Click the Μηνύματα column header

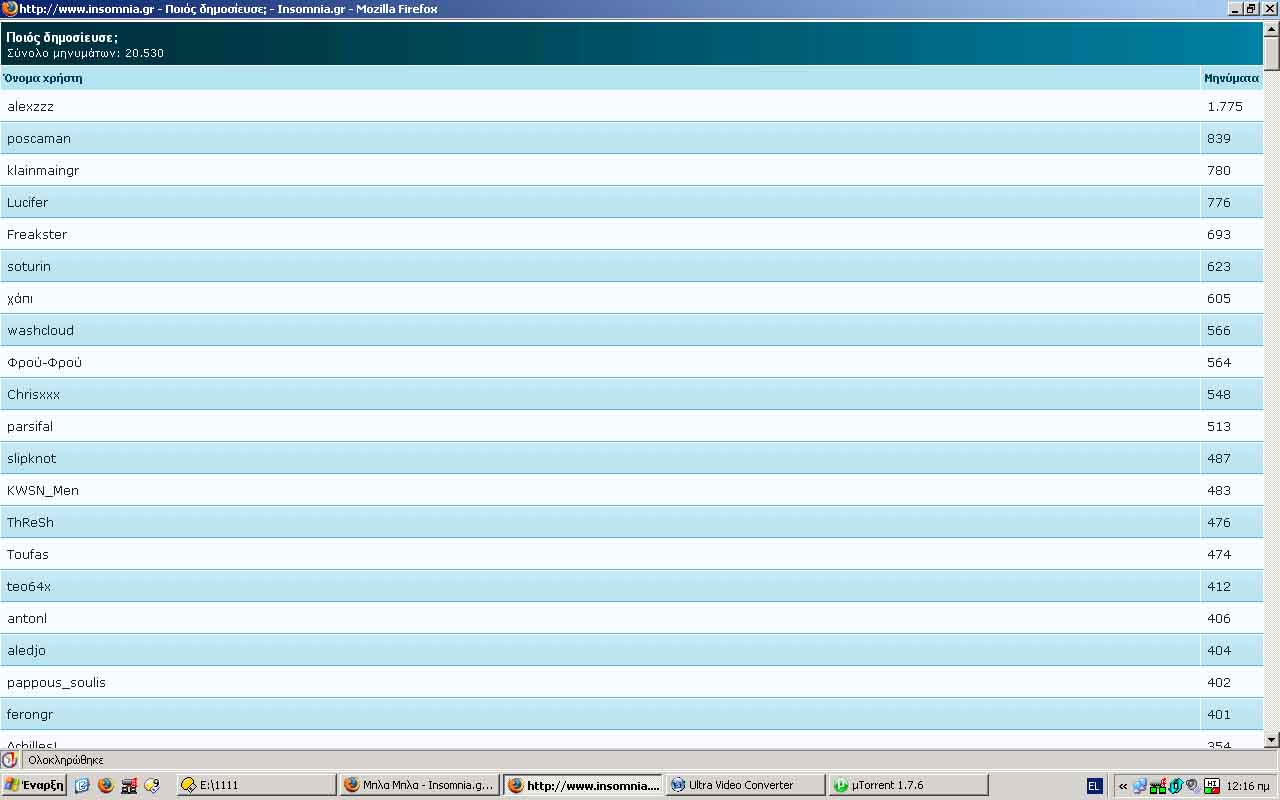pos(1231,78)
